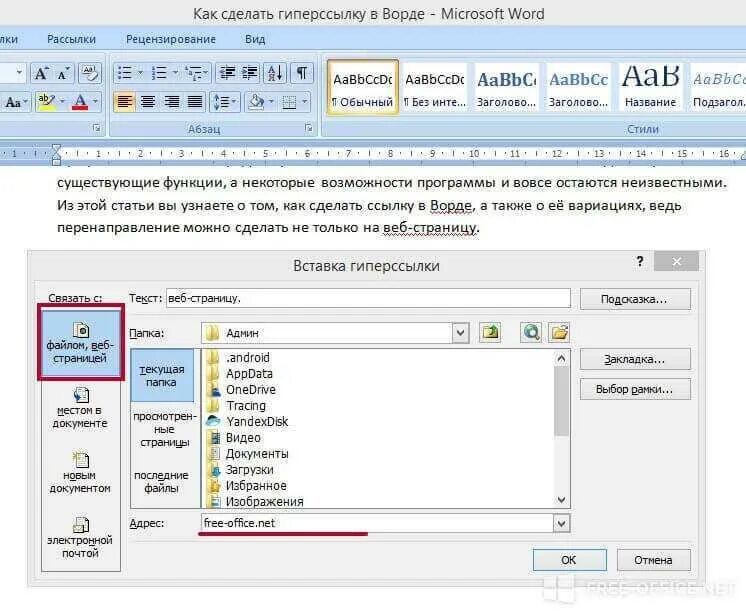Image resolution: width=746 pixels, height=612 pixels.
Task: Apply the Обычный style
Action: click(363, 87)
